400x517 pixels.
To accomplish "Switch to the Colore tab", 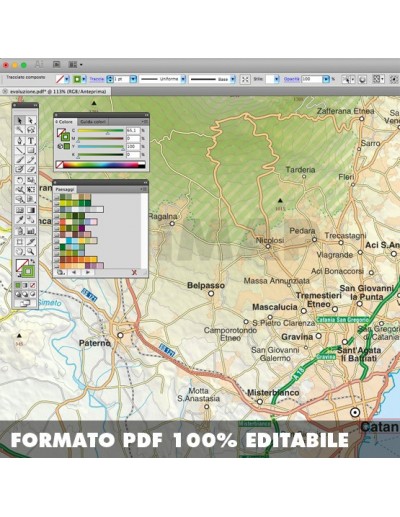I will pos(65,122).
